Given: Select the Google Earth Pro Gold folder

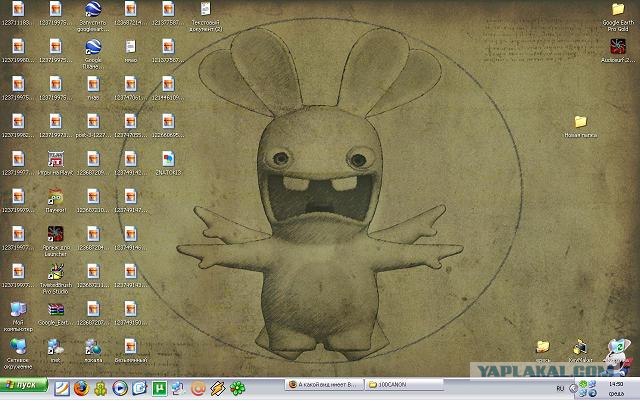Looking at the screenshot, I should click(x=618, y=16).
